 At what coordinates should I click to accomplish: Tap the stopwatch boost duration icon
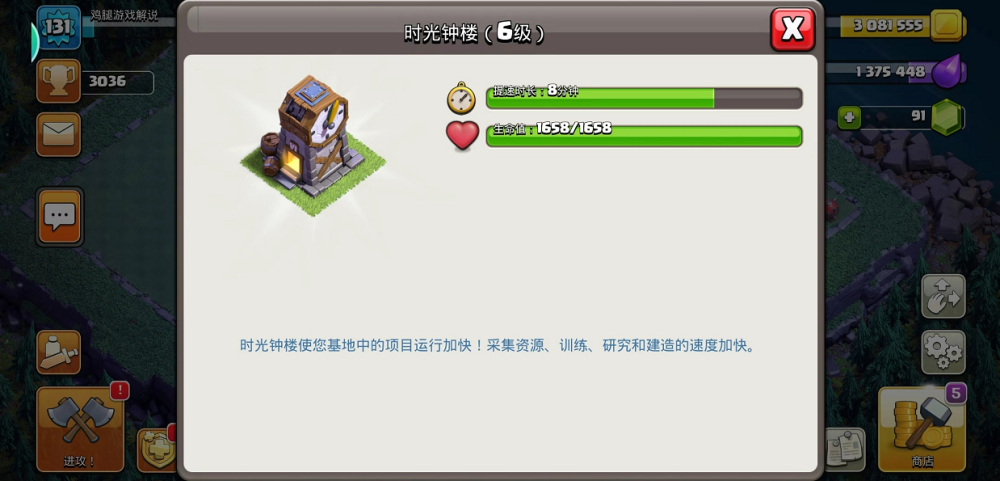pos(461,98)
